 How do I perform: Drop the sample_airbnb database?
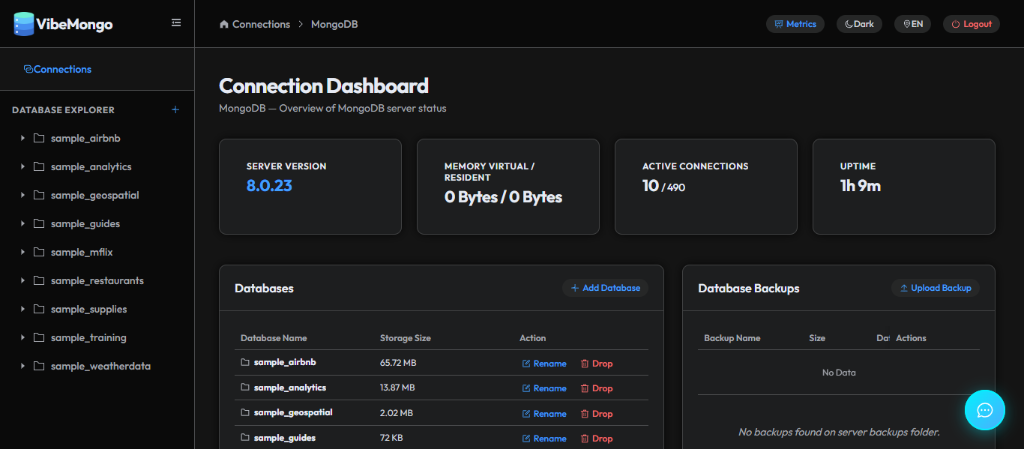[596, 364]
